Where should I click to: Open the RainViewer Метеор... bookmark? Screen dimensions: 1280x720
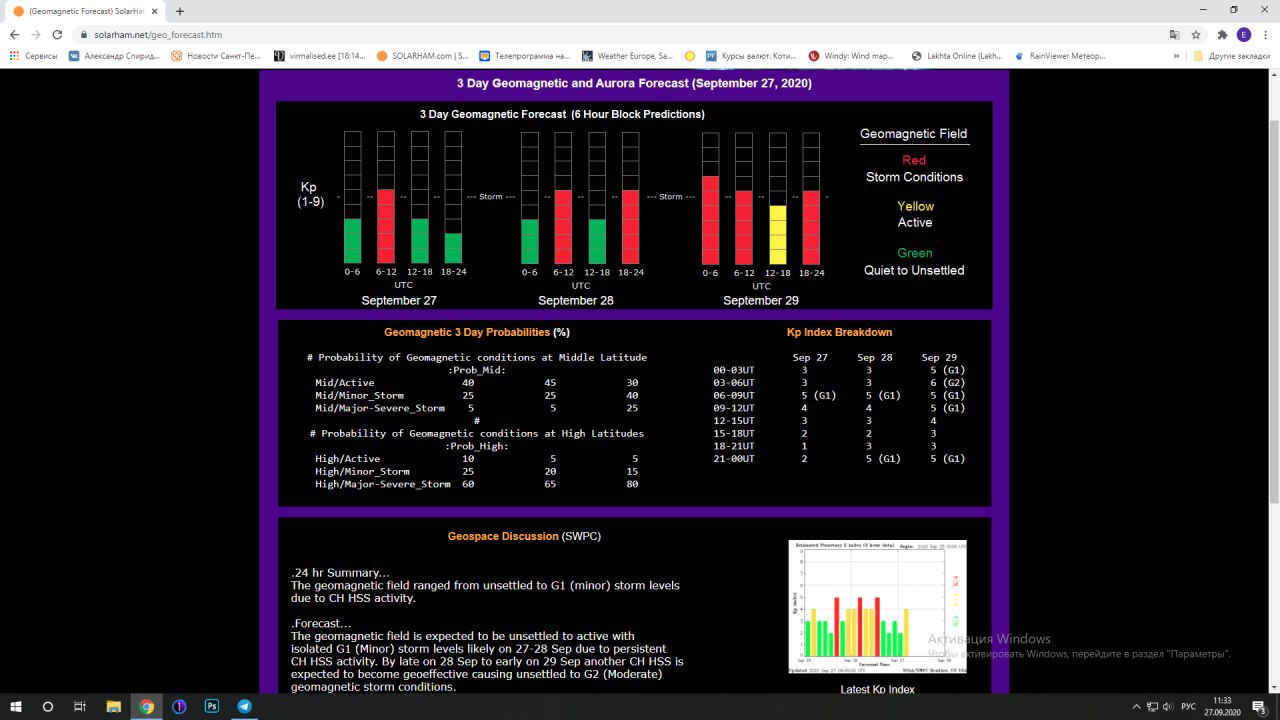pos(1060,56)
